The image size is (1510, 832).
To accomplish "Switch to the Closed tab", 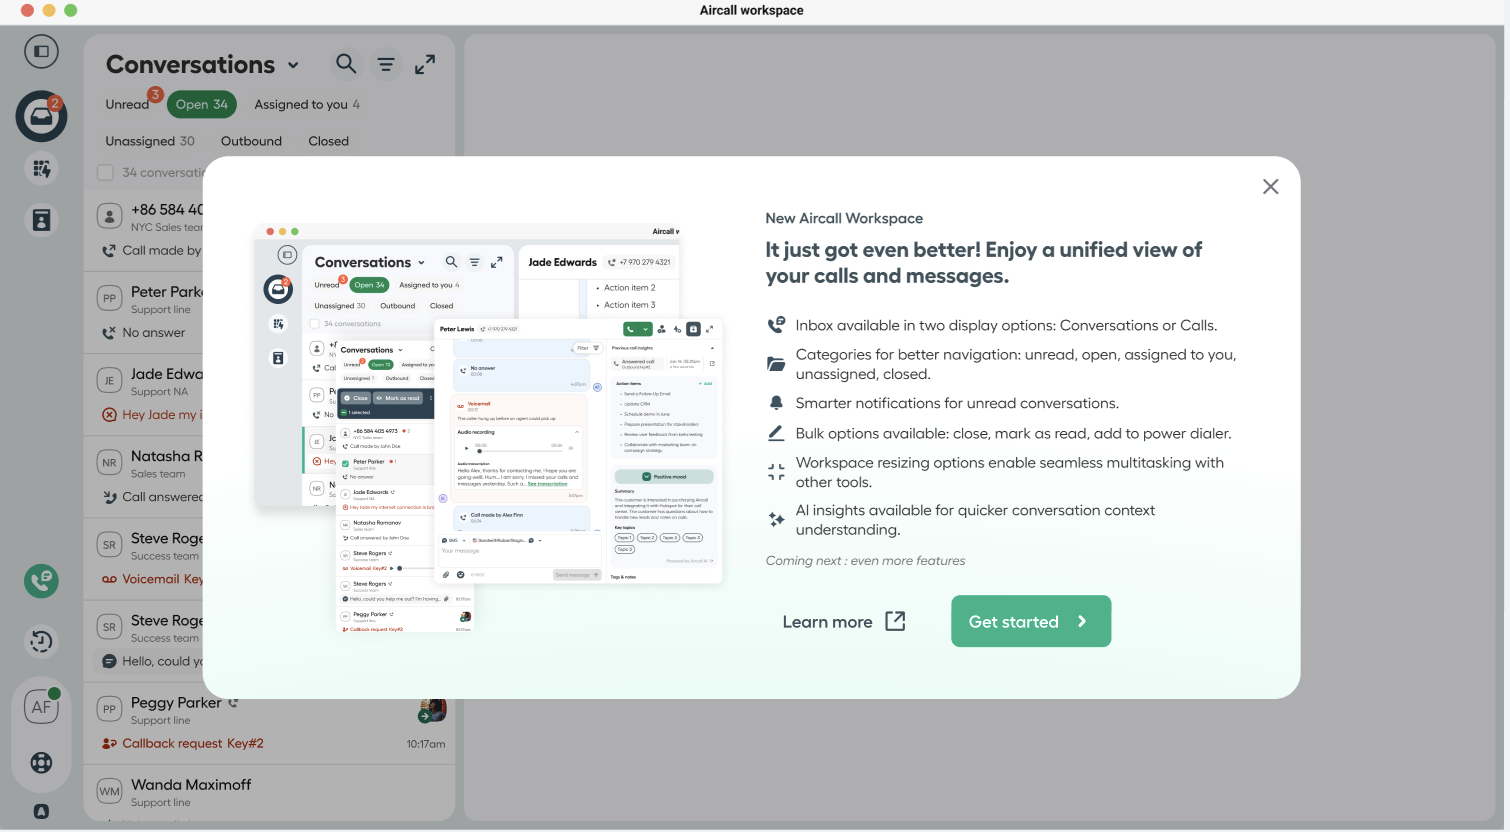I will coord(328,141).
